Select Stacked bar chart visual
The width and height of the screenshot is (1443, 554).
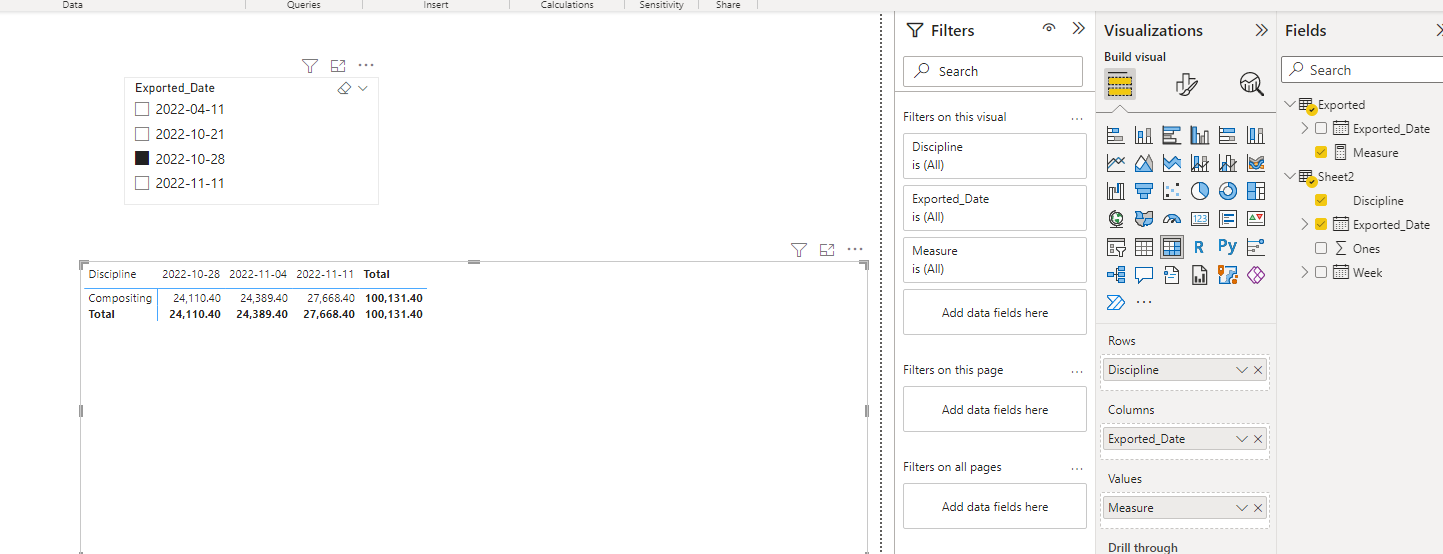(1116, 135)
